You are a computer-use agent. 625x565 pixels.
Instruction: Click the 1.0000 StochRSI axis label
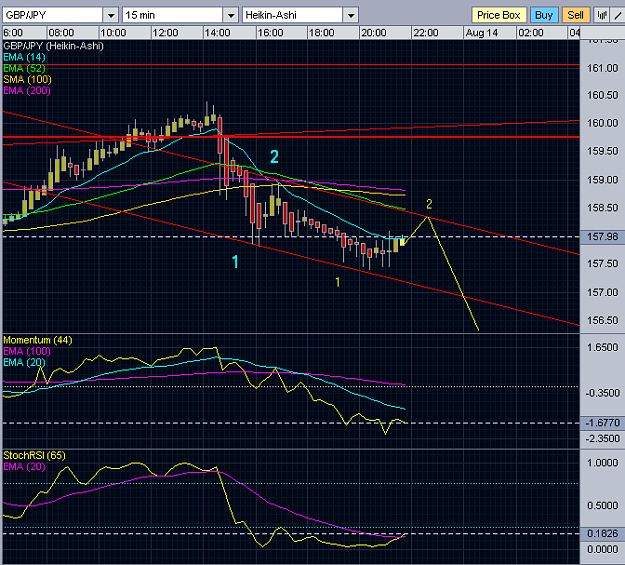point(602,463)
